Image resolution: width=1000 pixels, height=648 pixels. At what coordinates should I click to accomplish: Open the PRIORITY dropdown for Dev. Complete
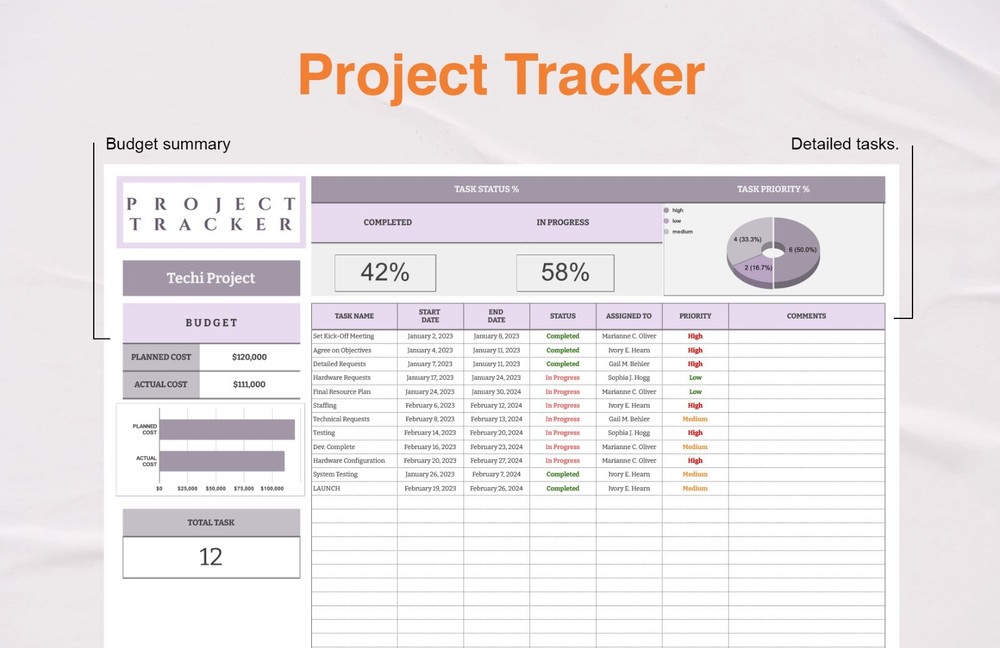click(694, 447)
